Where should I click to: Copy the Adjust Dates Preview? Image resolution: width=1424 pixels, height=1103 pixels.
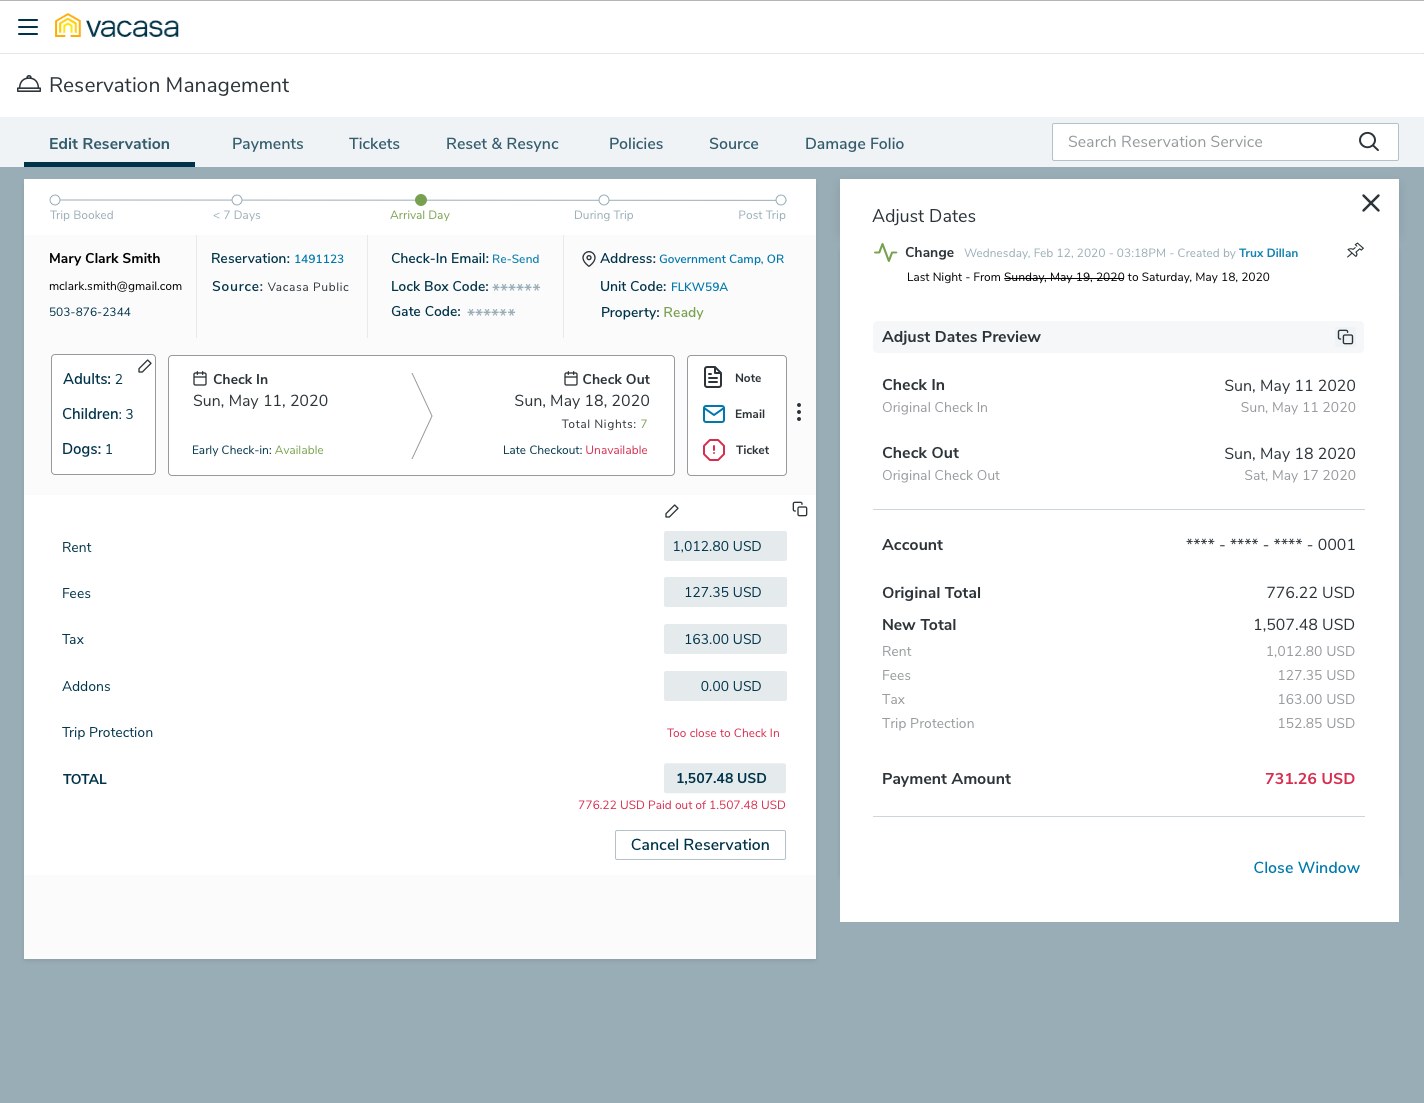tap(1345, 337)
